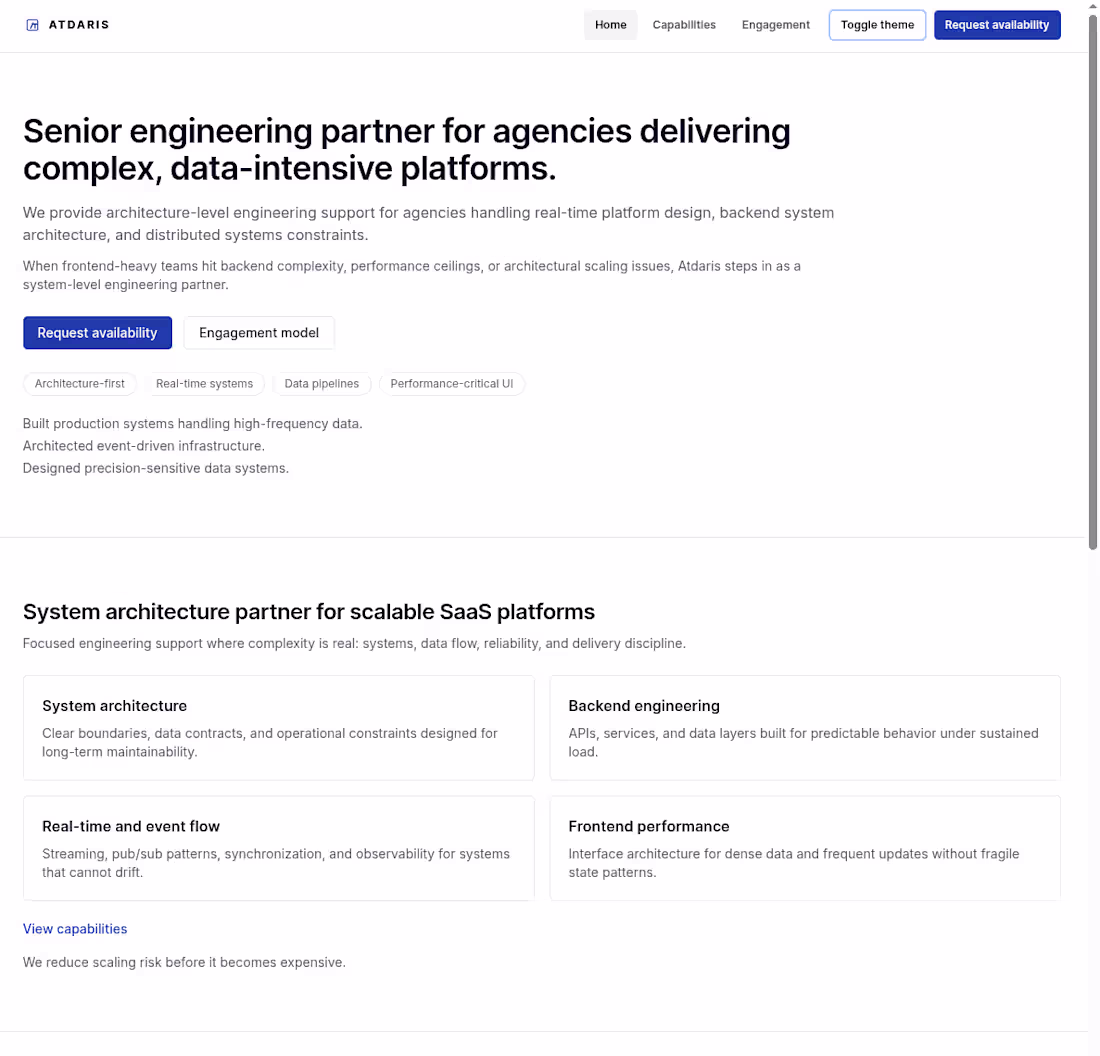
Task: Open the System architecture card
Action: (279, 728)
